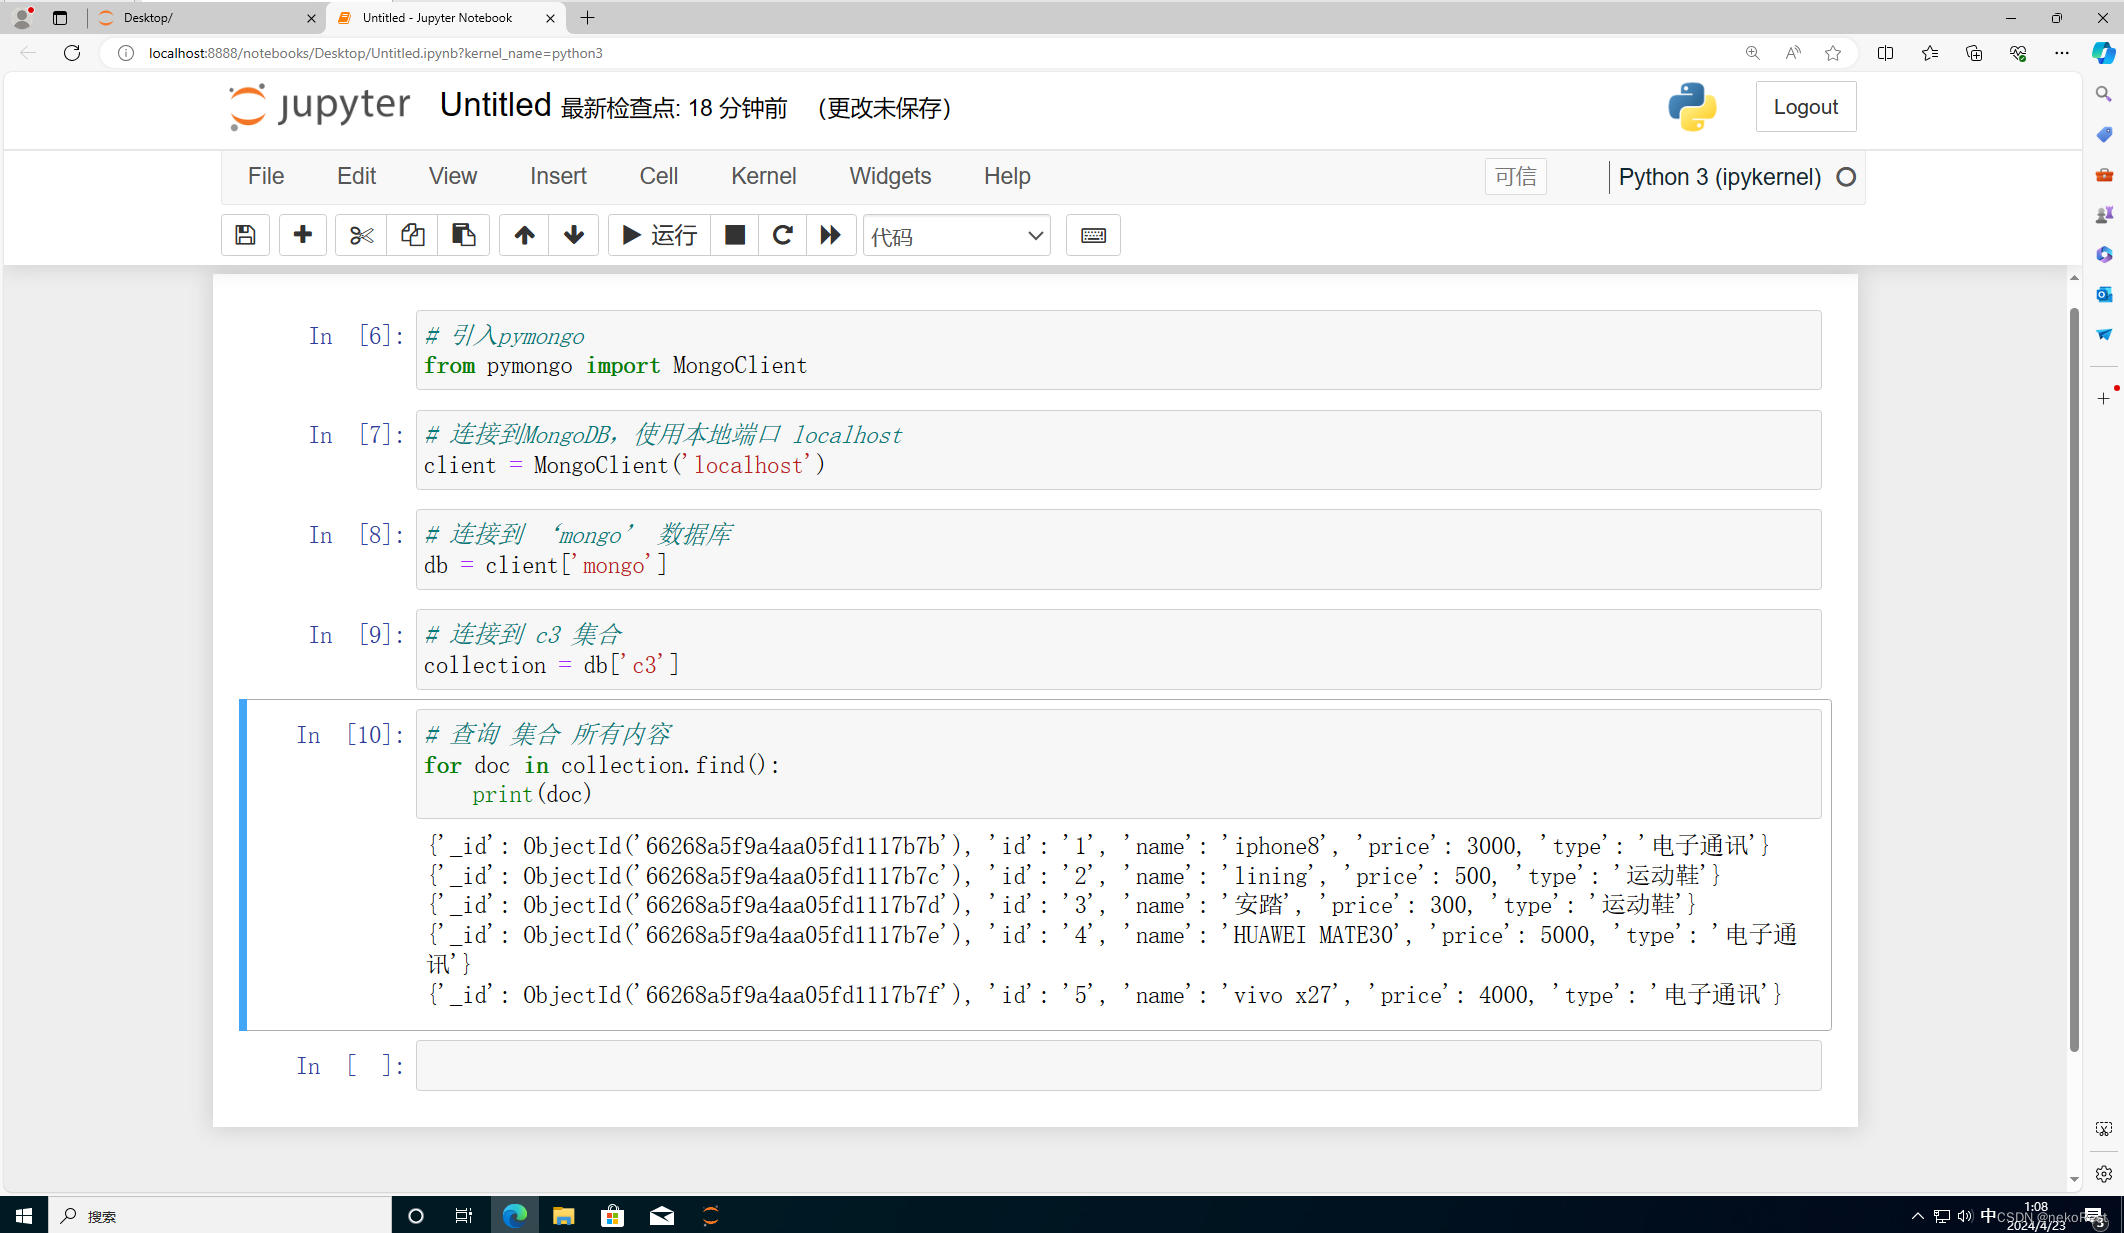Click the Save (floppy disk) icon
This screenshot has width=2124, height=1233.
(x=245, y=235)
